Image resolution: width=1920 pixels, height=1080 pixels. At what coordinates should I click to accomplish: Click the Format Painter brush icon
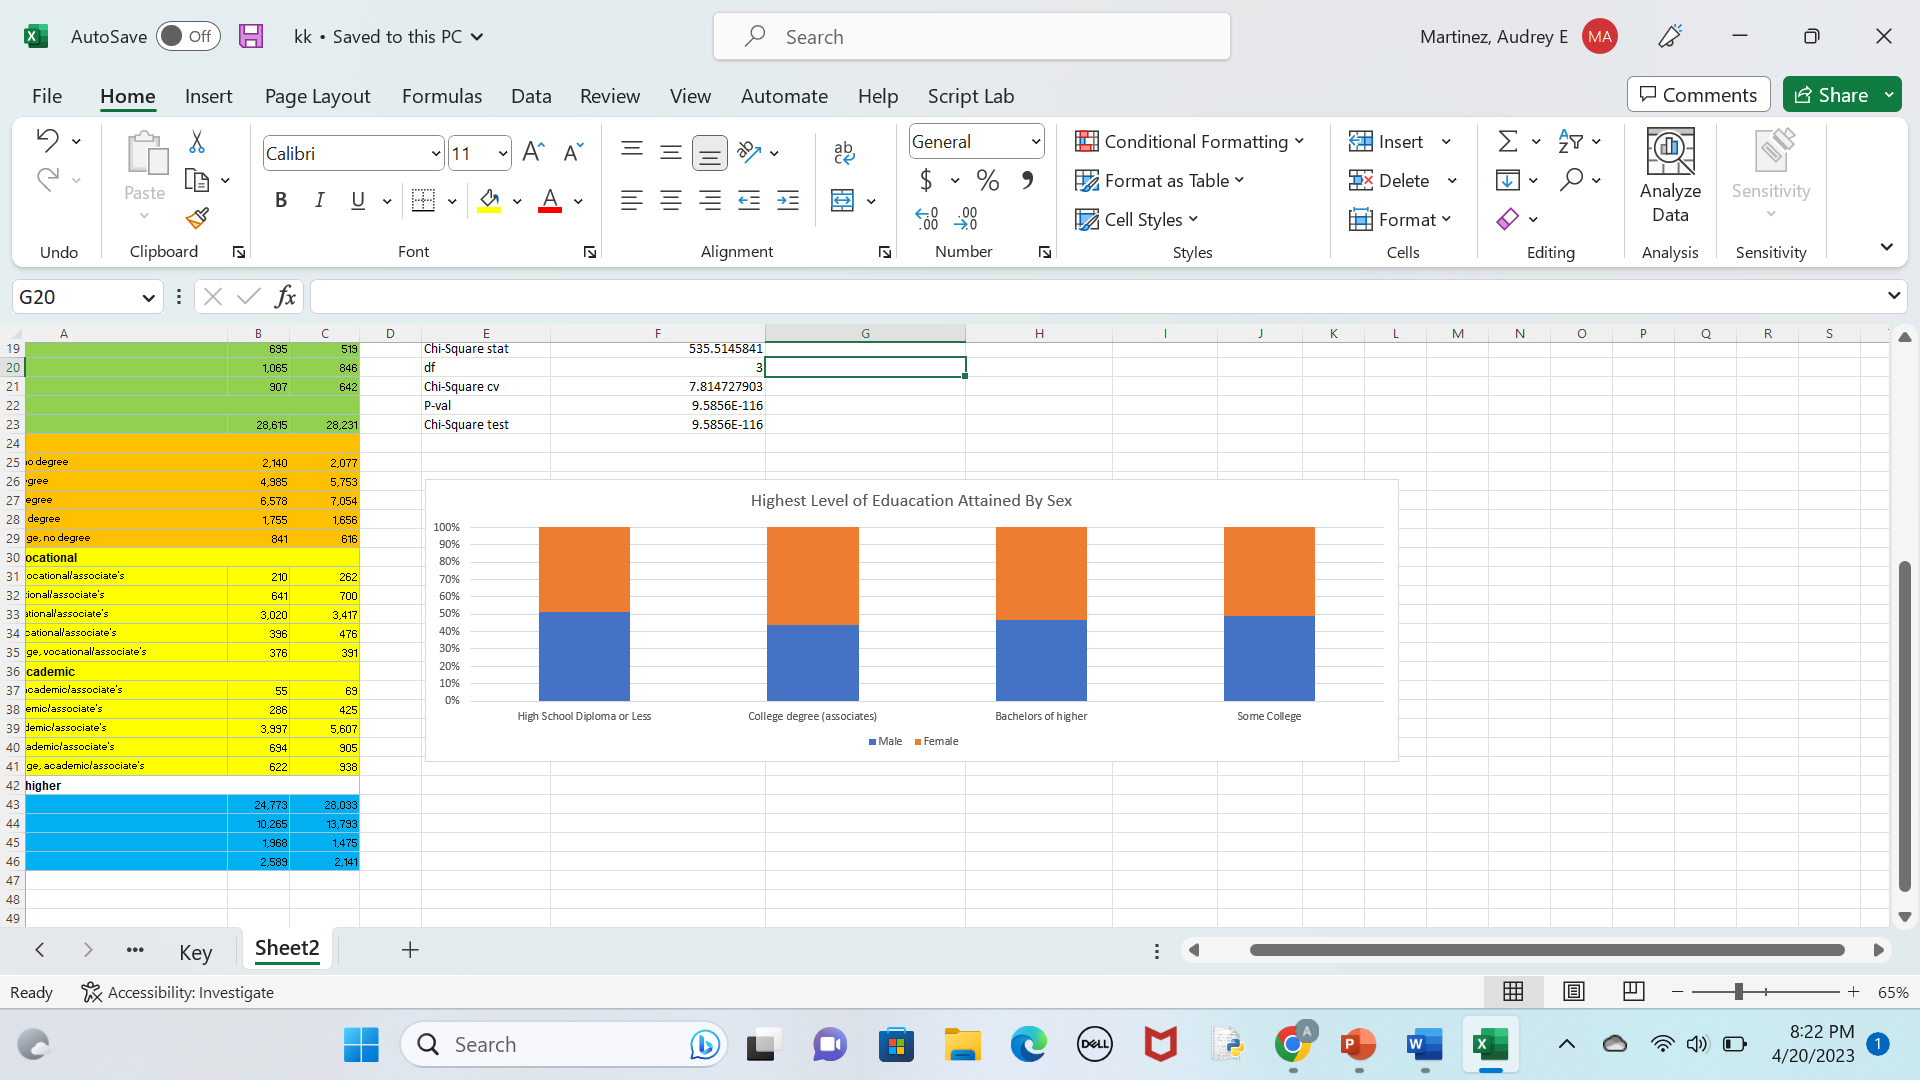(x=197, y=218)
